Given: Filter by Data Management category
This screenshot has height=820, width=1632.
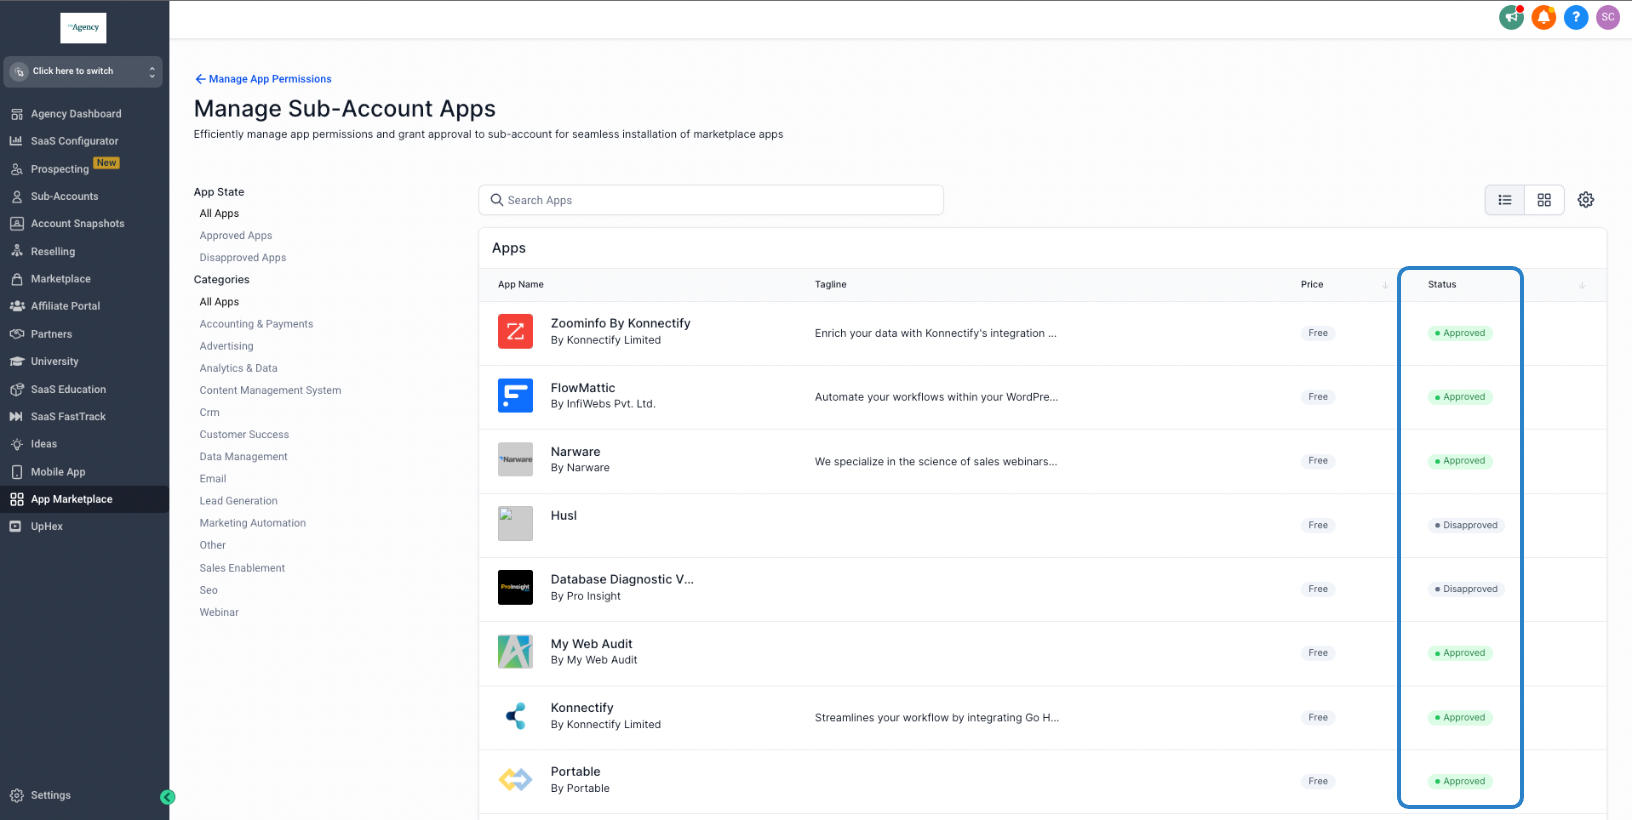Looking at the screenshot, I should (243, 457).
